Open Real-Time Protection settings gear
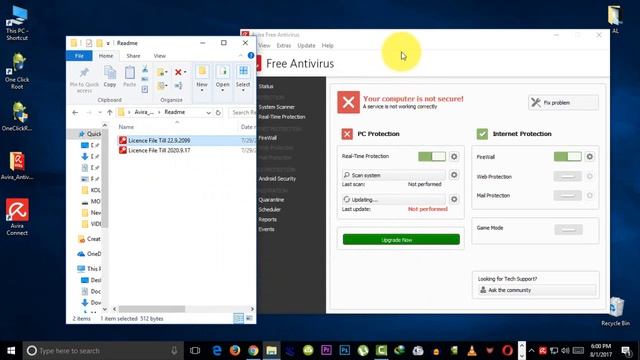The width and height of the screenshot is (640, 360). tap(454, 156)
